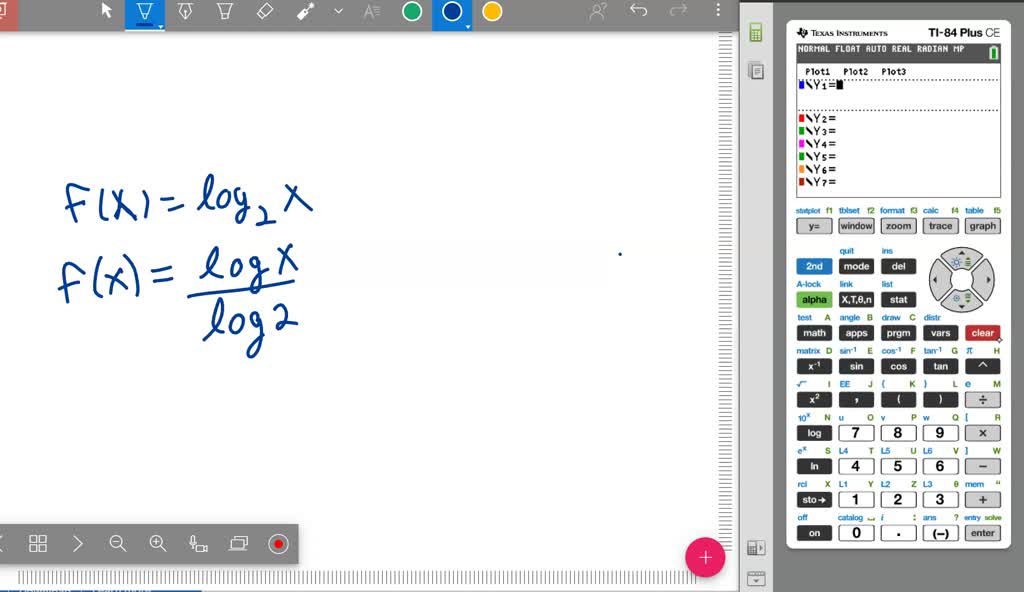Select the laser pointer tool
The image size is (1024, 592).
click(x=305, y=12)
